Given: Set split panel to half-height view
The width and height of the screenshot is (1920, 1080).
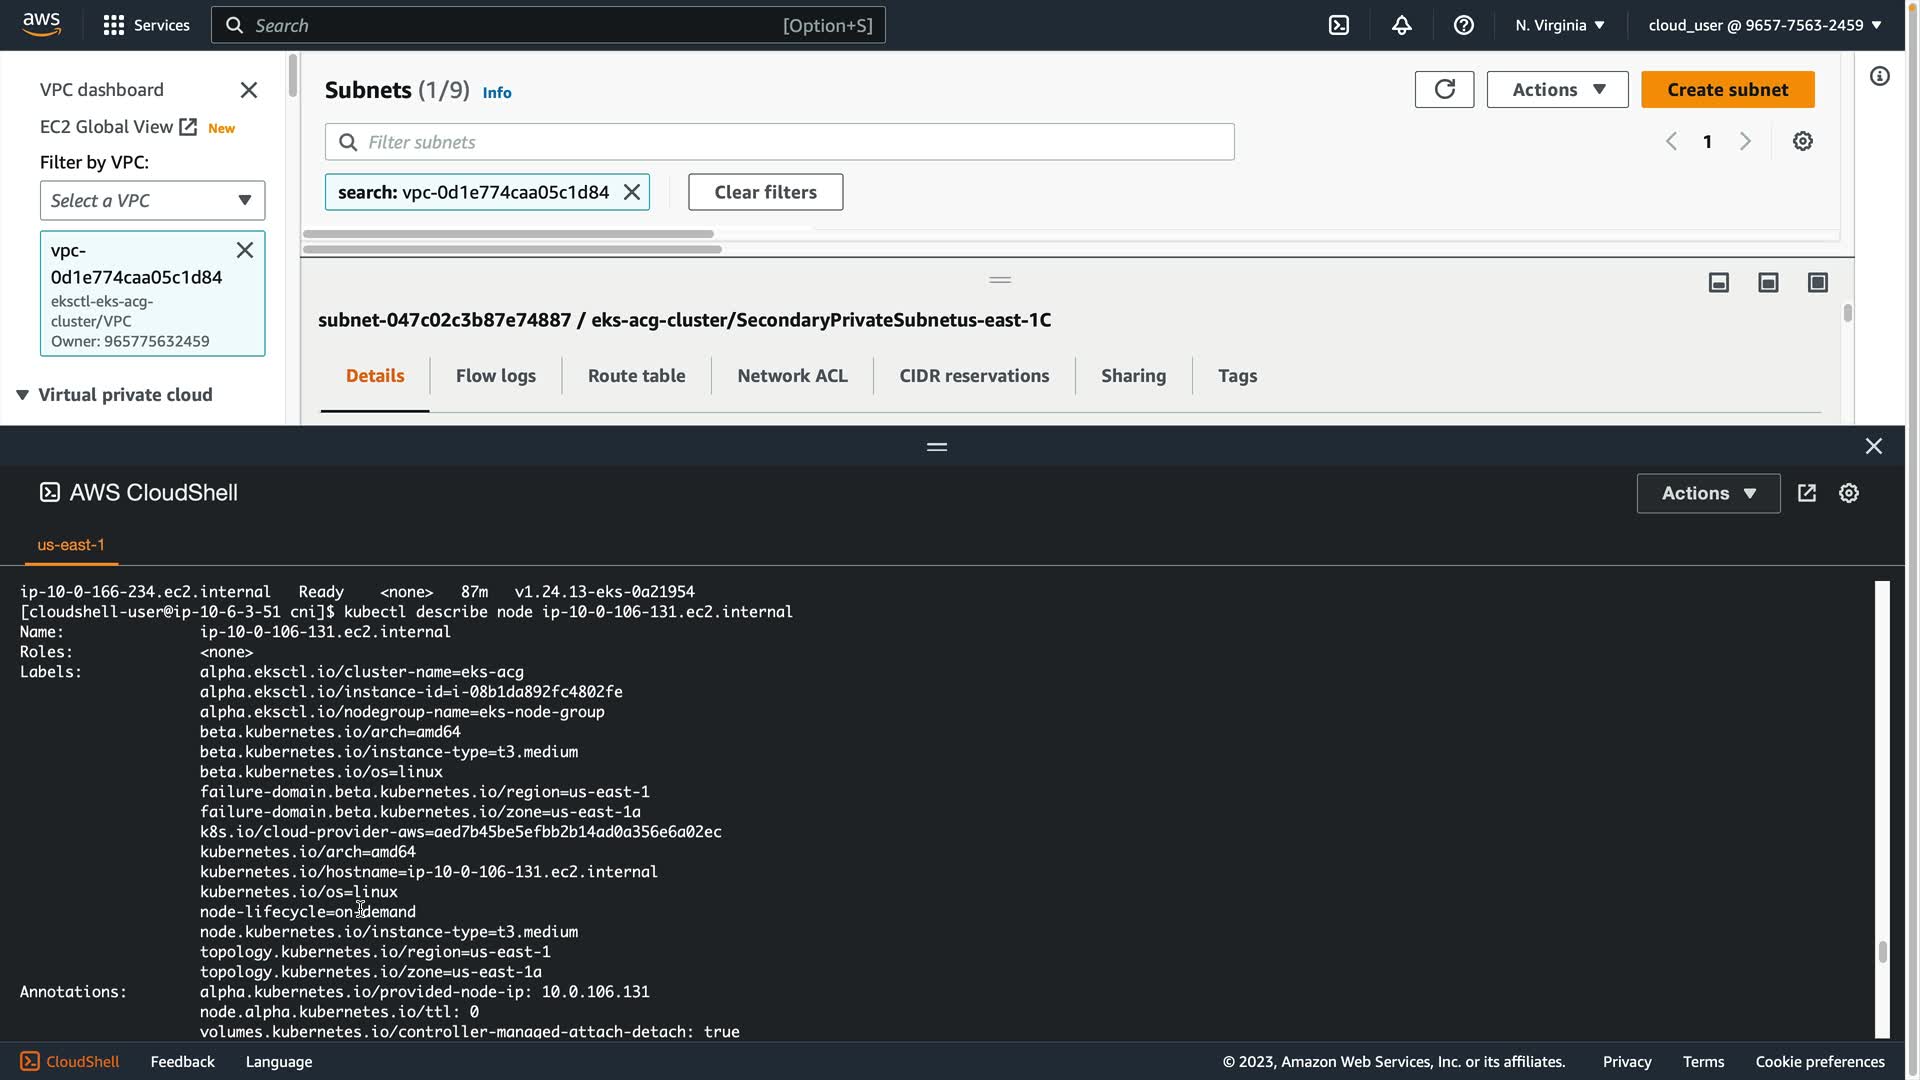Looking at the screenshot, I should click(x=1767, y=283).
